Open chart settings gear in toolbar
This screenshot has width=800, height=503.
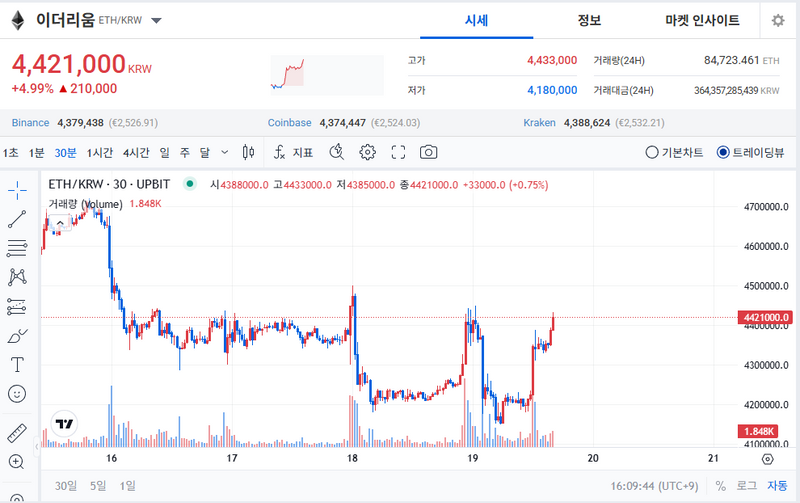click(x=367, y=152)
